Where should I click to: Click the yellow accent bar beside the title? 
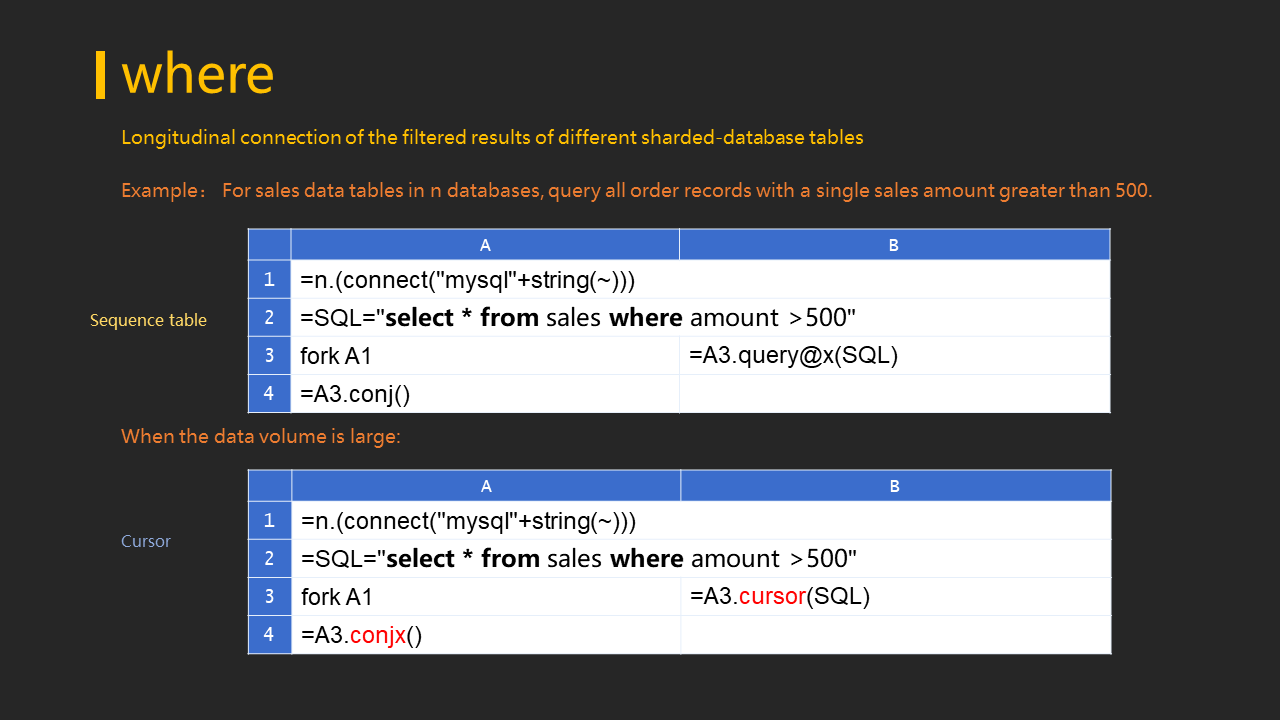100,75
